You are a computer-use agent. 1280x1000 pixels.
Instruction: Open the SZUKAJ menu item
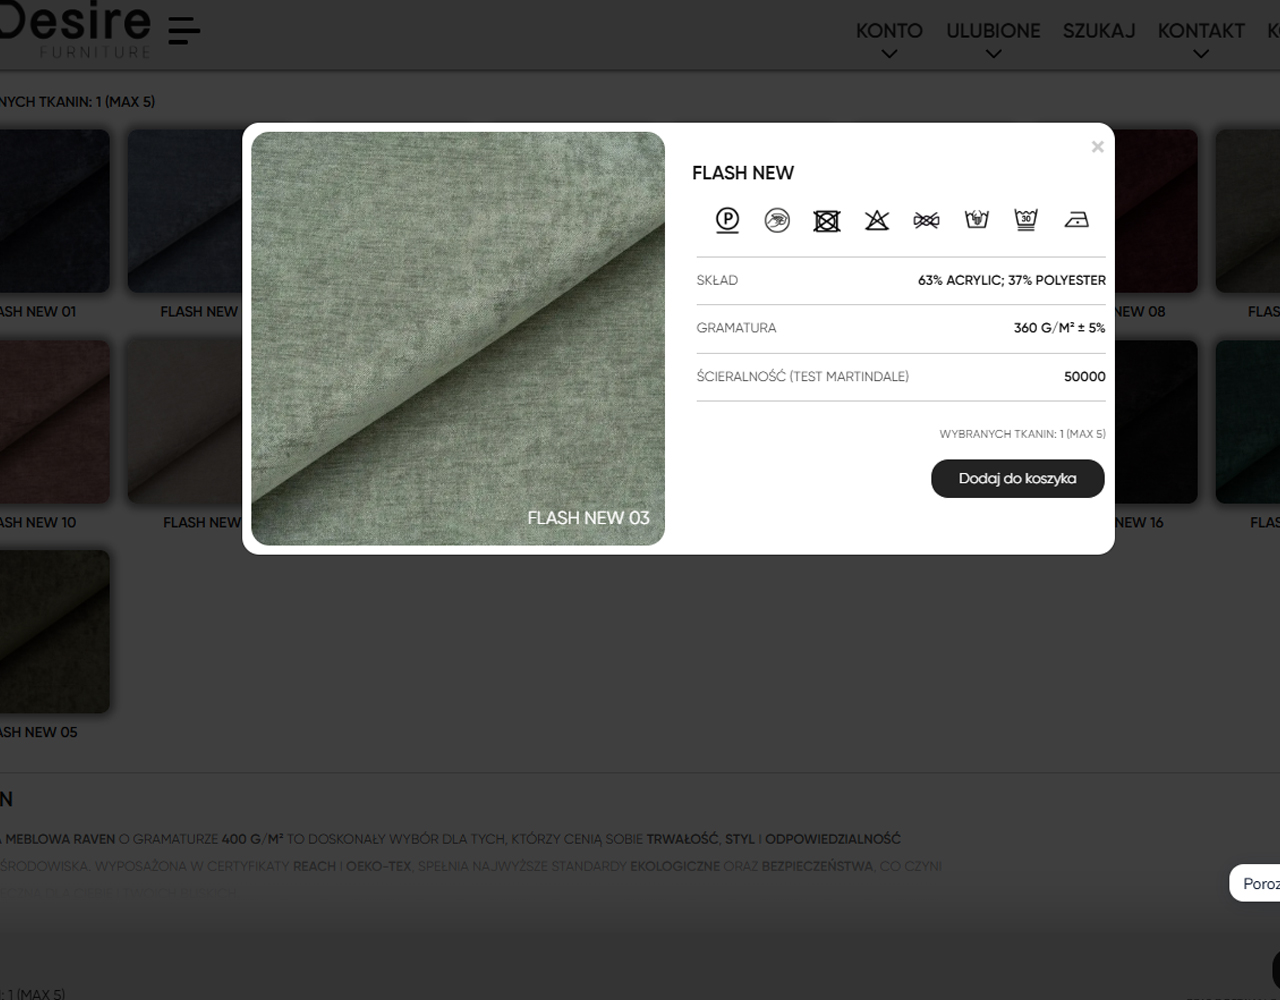(1099, 31)
